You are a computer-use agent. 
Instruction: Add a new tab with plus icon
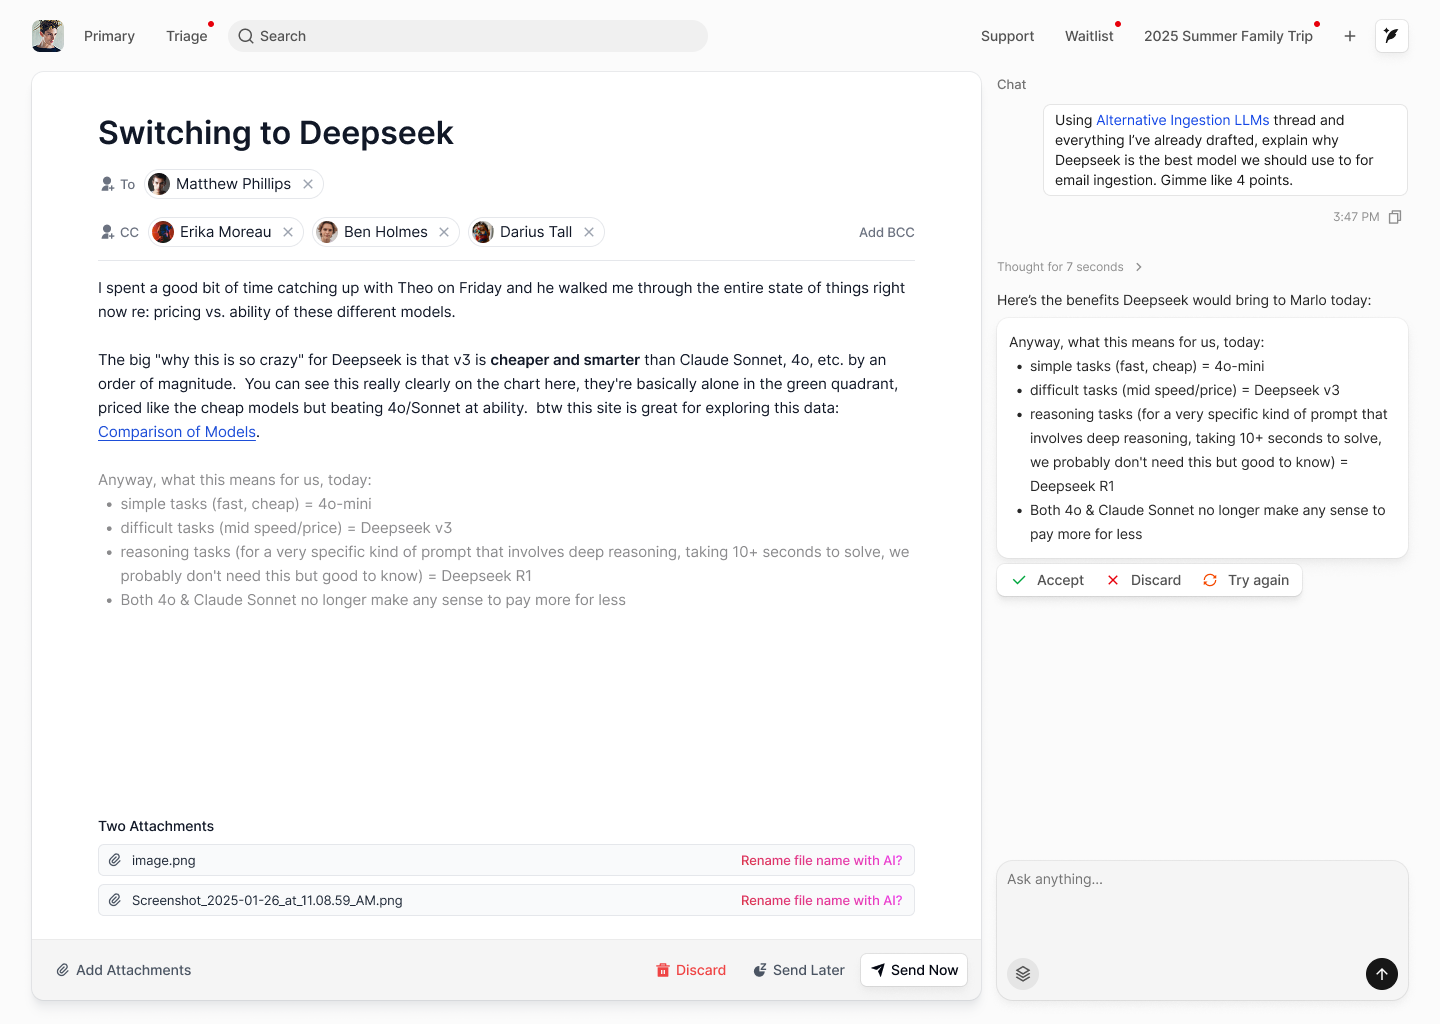1350,36
